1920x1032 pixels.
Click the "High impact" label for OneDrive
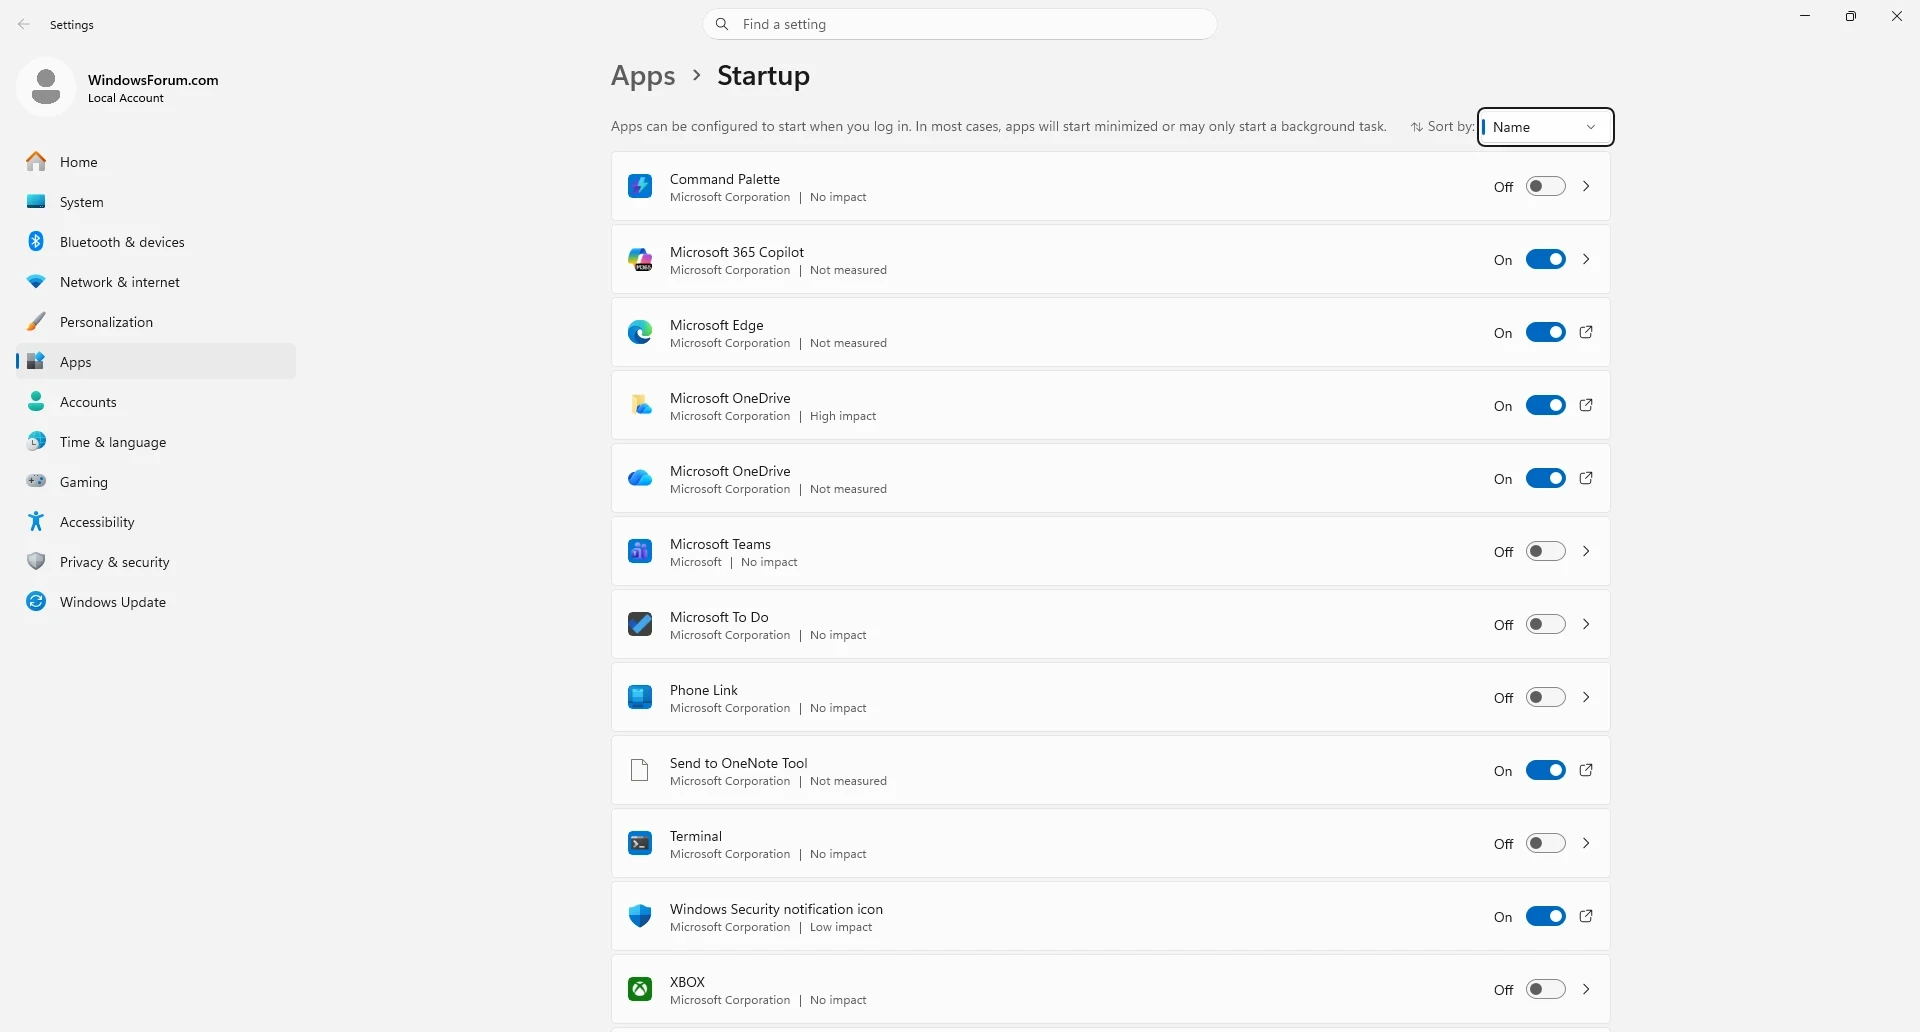[x=843, y=416]
